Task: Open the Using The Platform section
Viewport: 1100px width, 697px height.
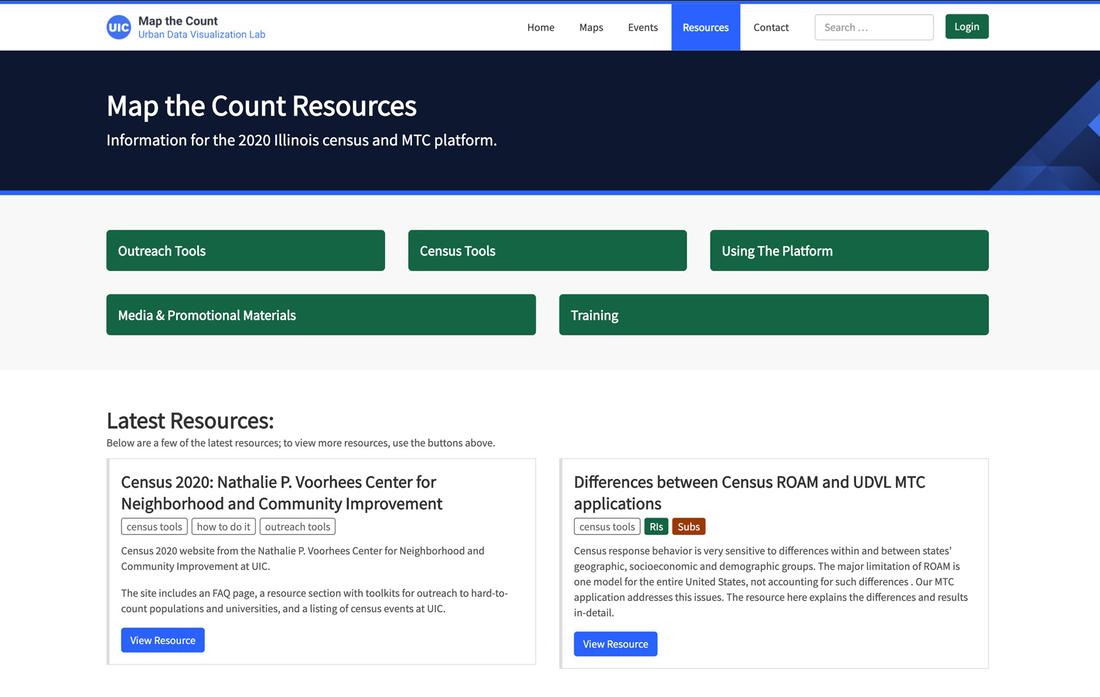Action: coord(849,250)
